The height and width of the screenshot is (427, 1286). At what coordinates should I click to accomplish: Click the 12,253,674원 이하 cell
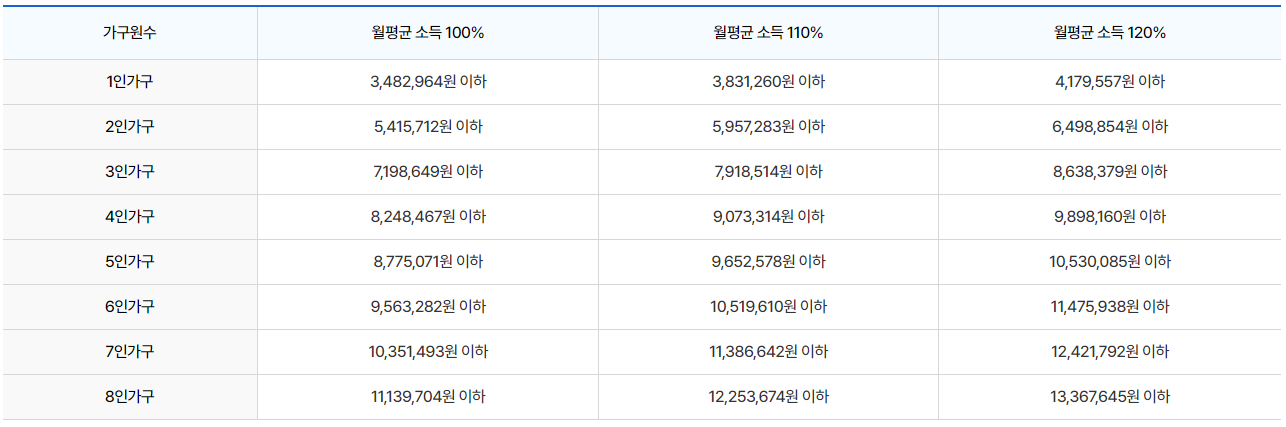768,397
